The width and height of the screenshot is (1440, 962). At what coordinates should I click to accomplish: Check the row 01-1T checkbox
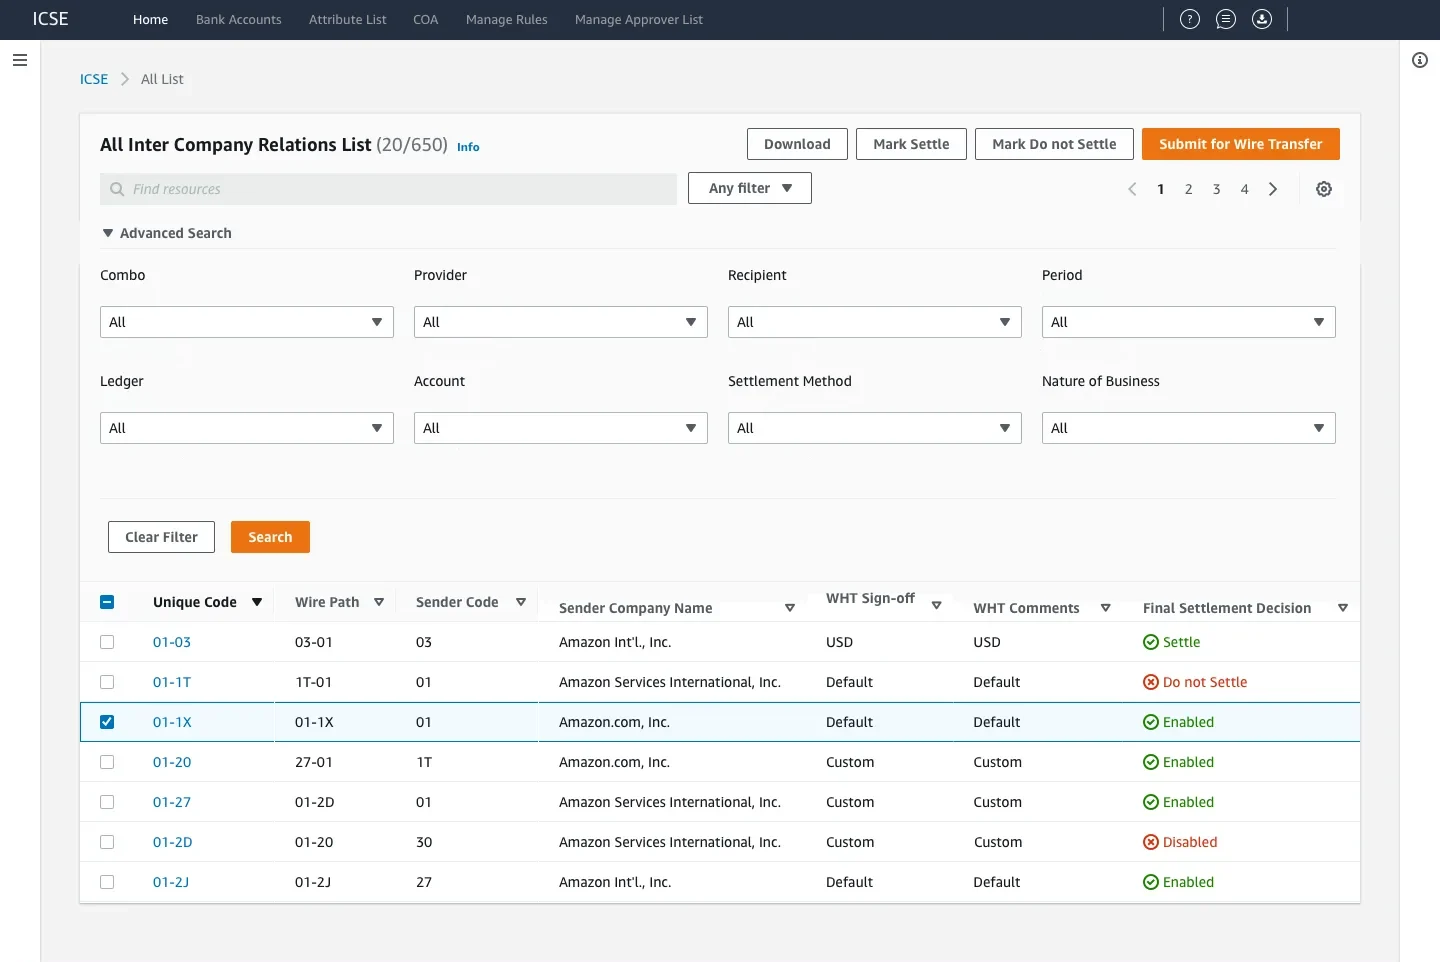[x=107, y=682]
